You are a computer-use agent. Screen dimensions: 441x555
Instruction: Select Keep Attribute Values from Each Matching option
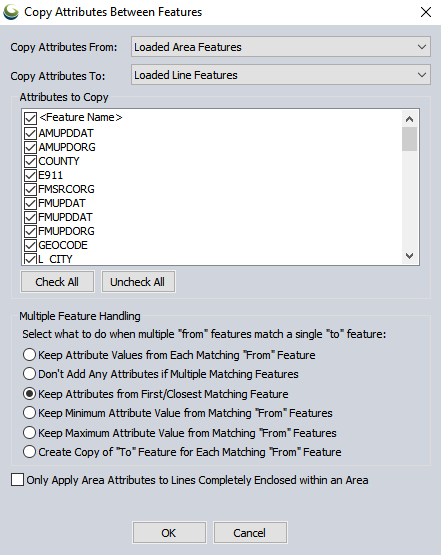[29, 355]
